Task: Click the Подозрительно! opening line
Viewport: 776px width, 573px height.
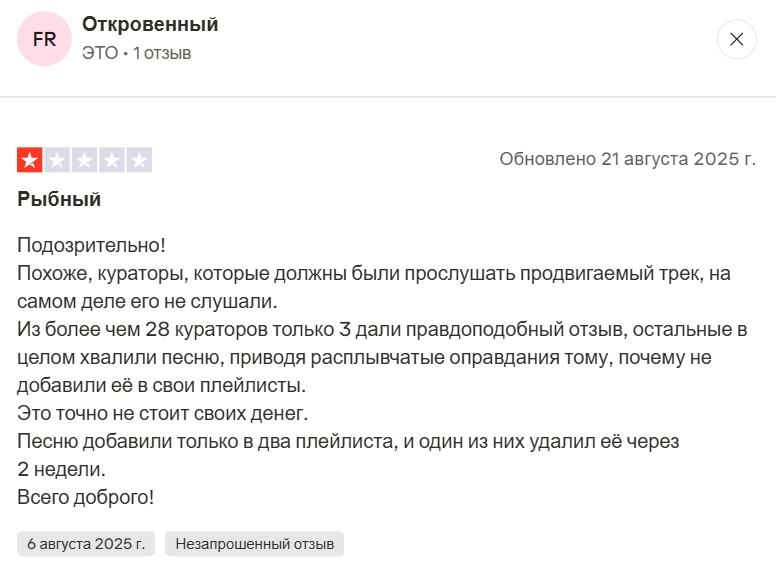Action: [x=91, y=245]
